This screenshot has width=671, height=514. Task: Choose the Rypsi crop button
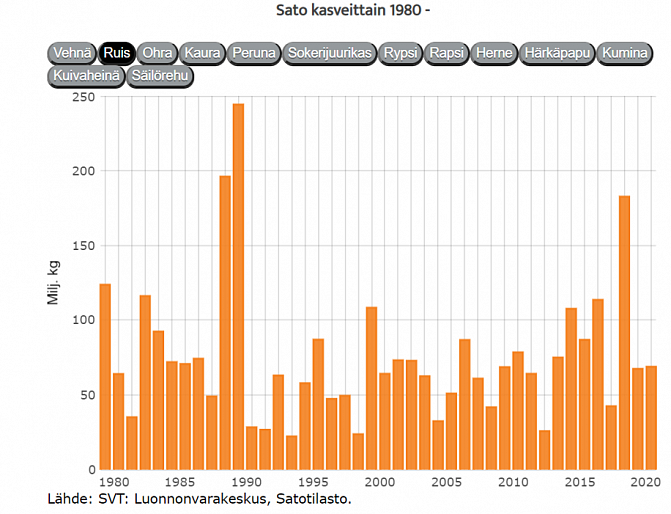[x=400, y=53]
